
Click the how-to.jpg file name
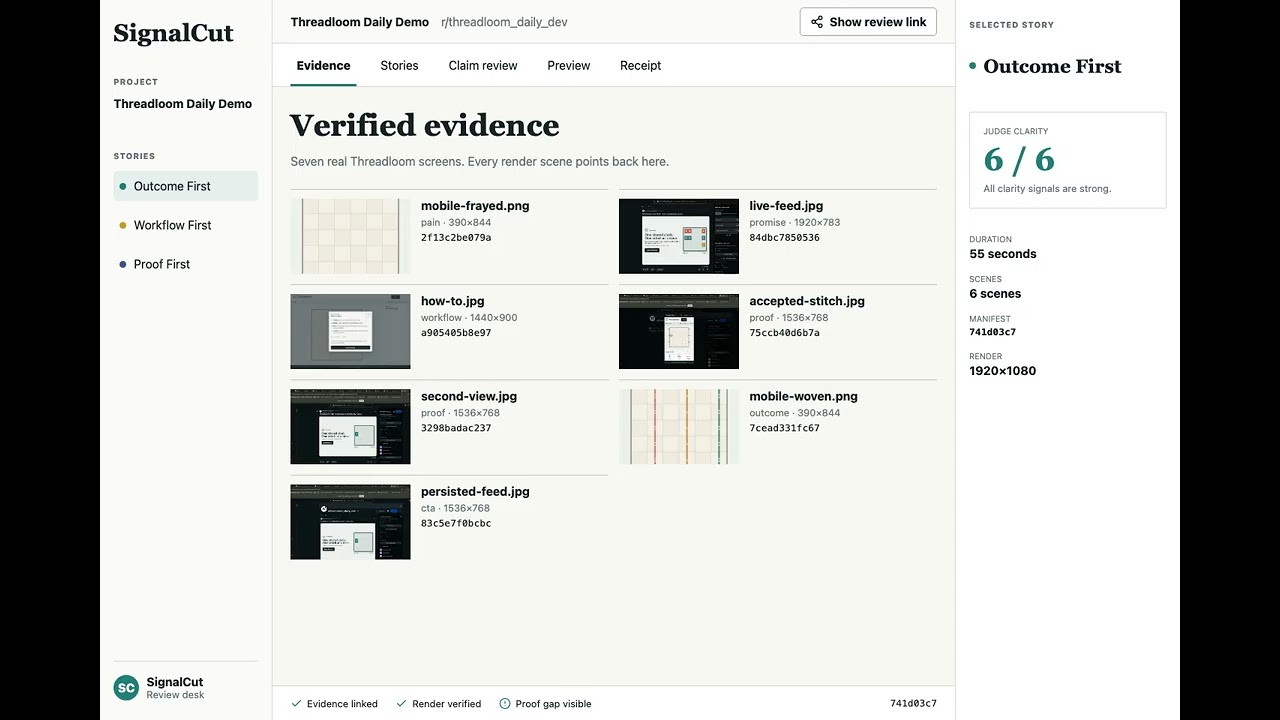tap(453, 301)
